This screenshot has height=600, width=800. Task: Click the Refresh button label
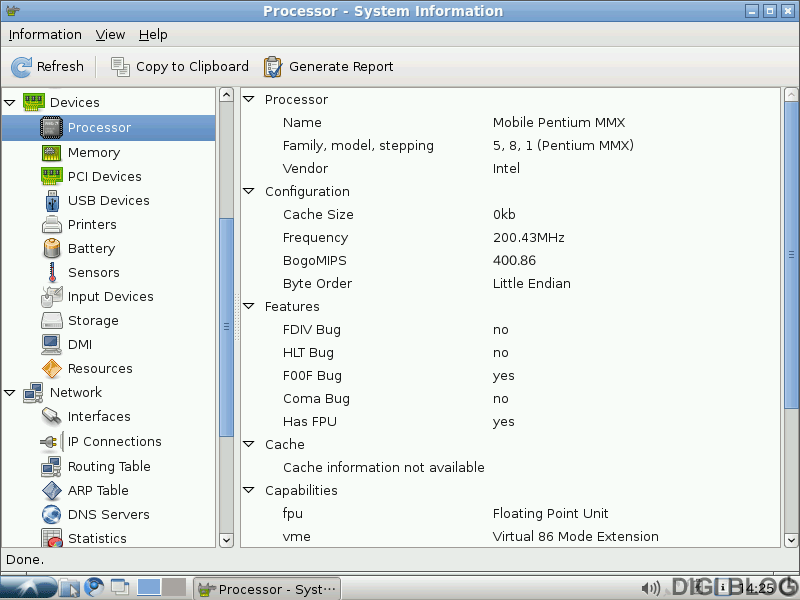tap(60, 67)
